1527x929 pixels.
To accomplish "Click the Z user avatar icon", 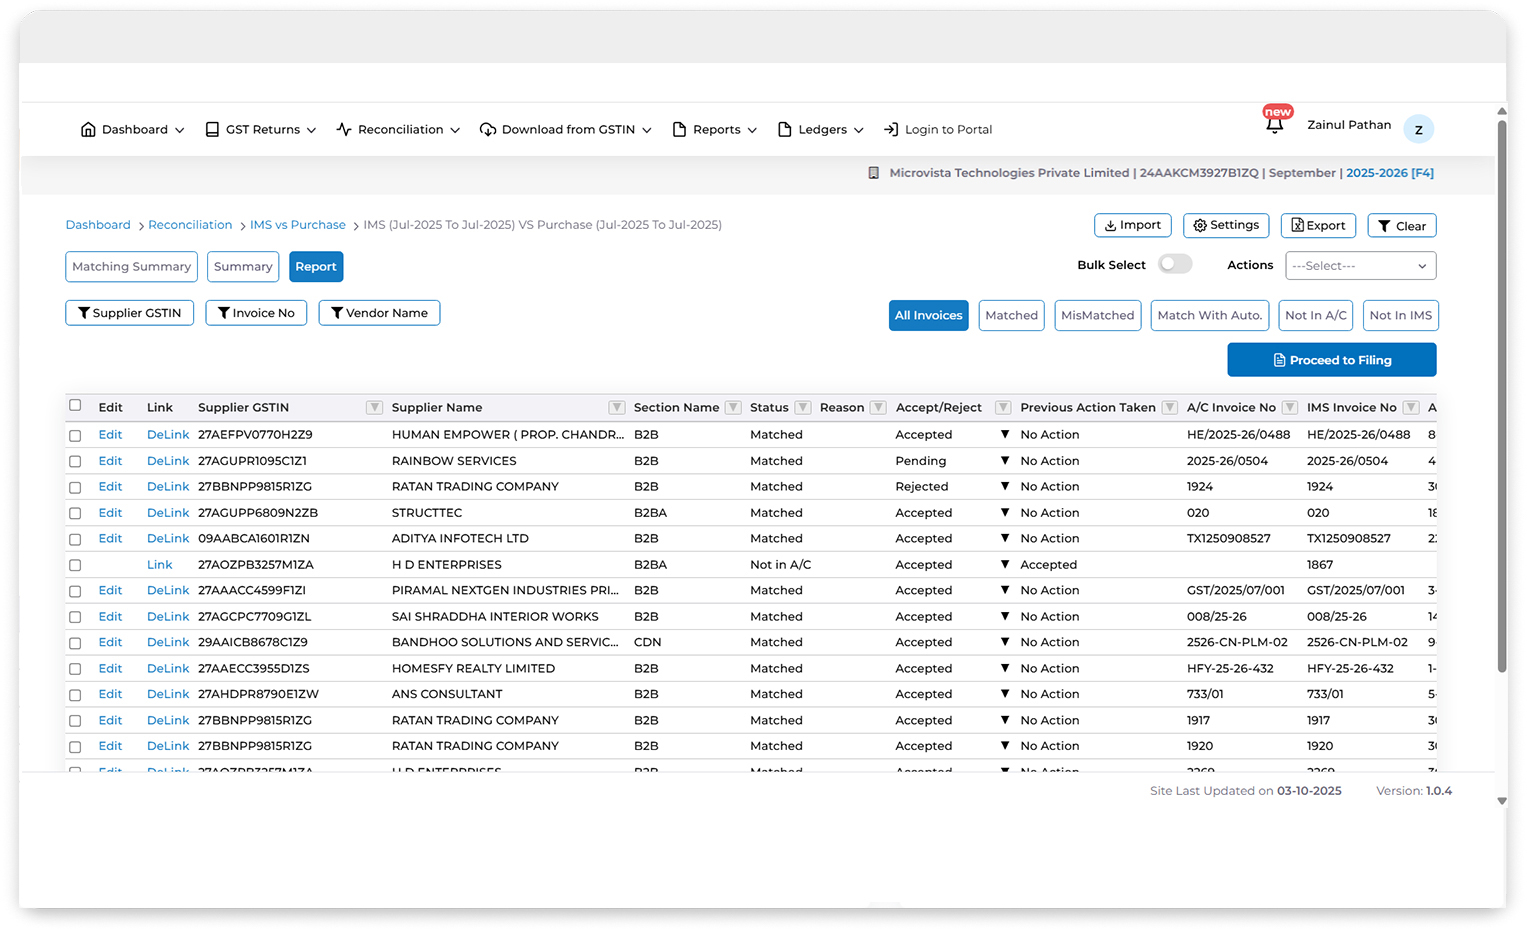I will pyautogui.click(x=1418, y=129).
